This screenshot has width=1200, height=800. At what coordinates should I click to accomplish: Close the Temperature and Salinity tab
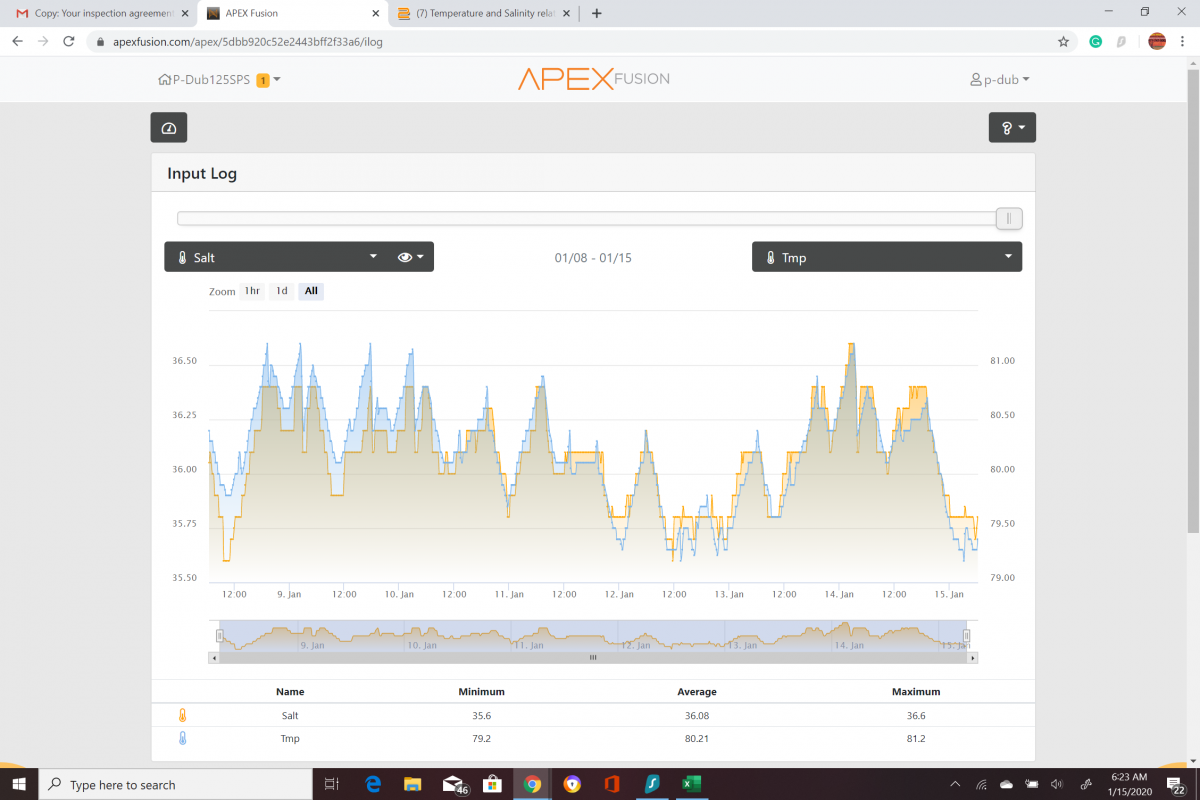[567, 13]
